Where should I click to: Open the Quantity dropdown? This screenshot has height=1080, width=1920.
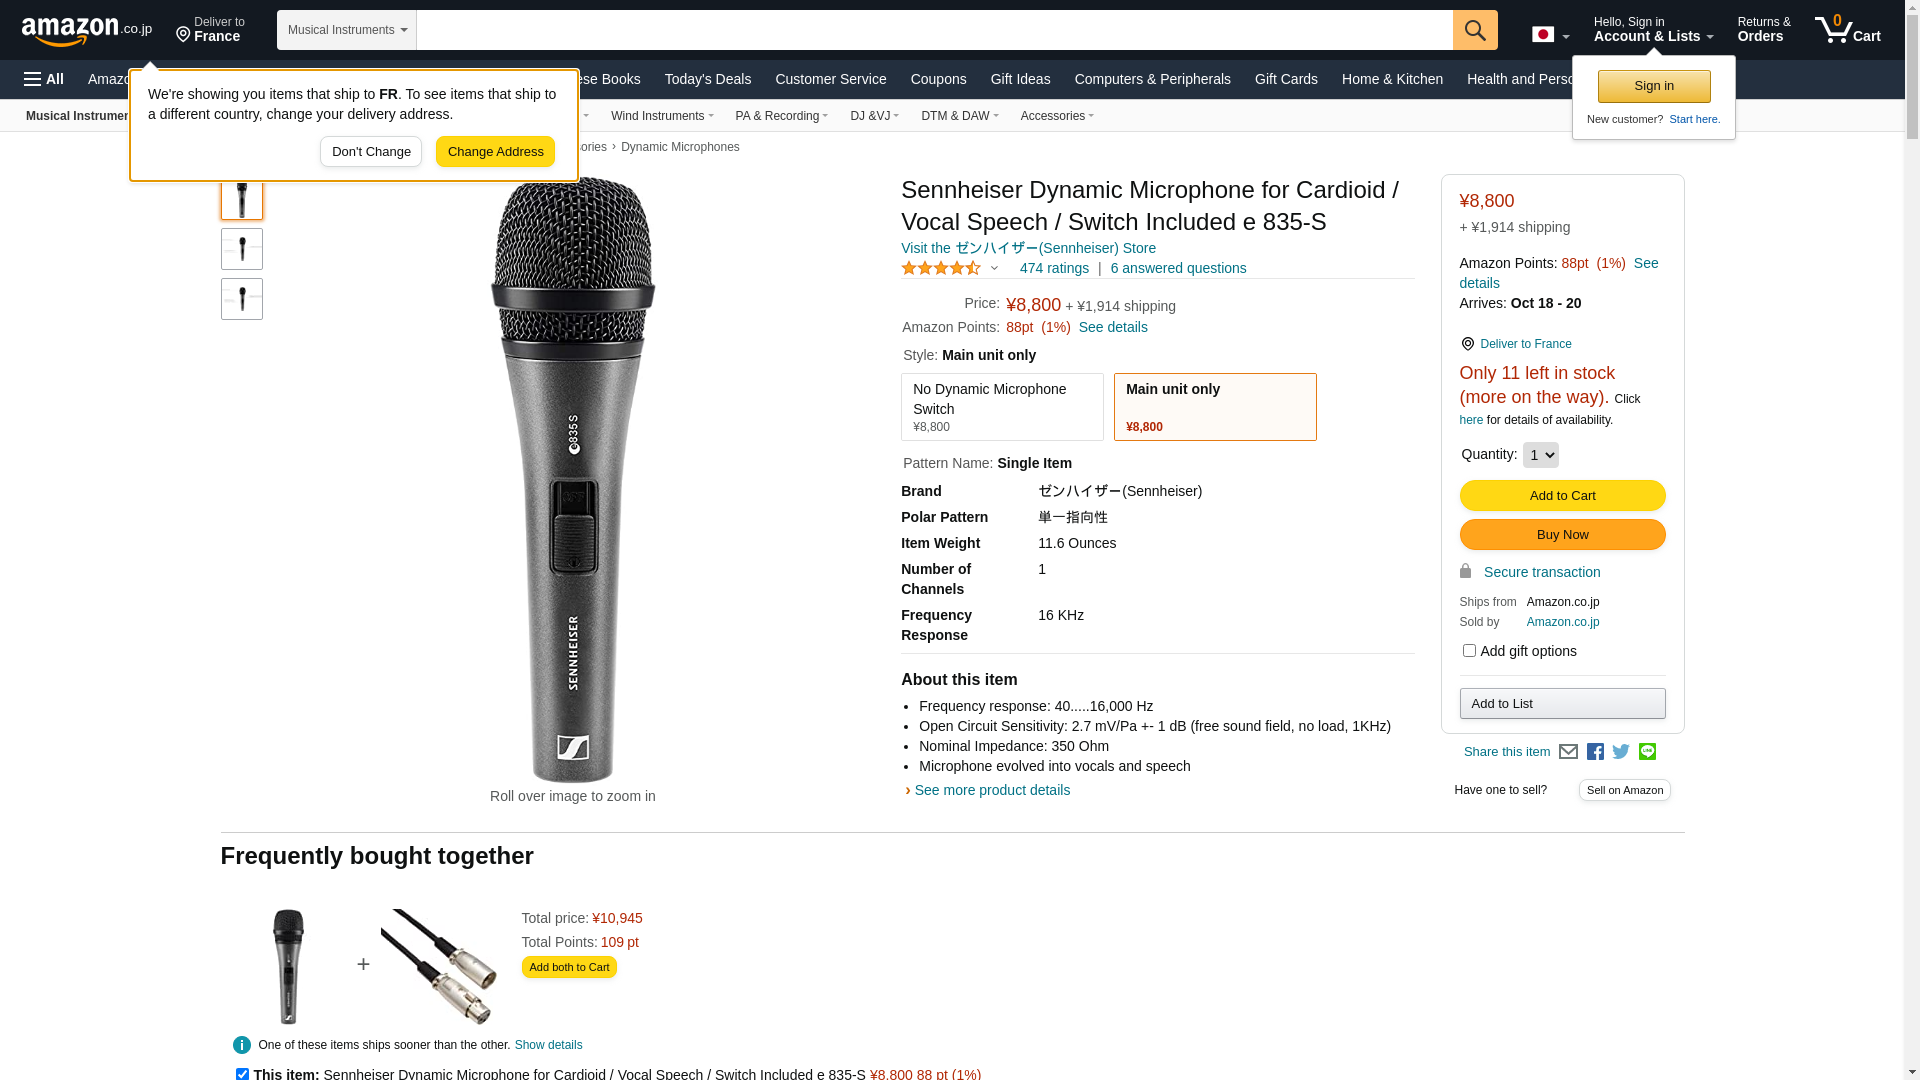(1540, 455)
